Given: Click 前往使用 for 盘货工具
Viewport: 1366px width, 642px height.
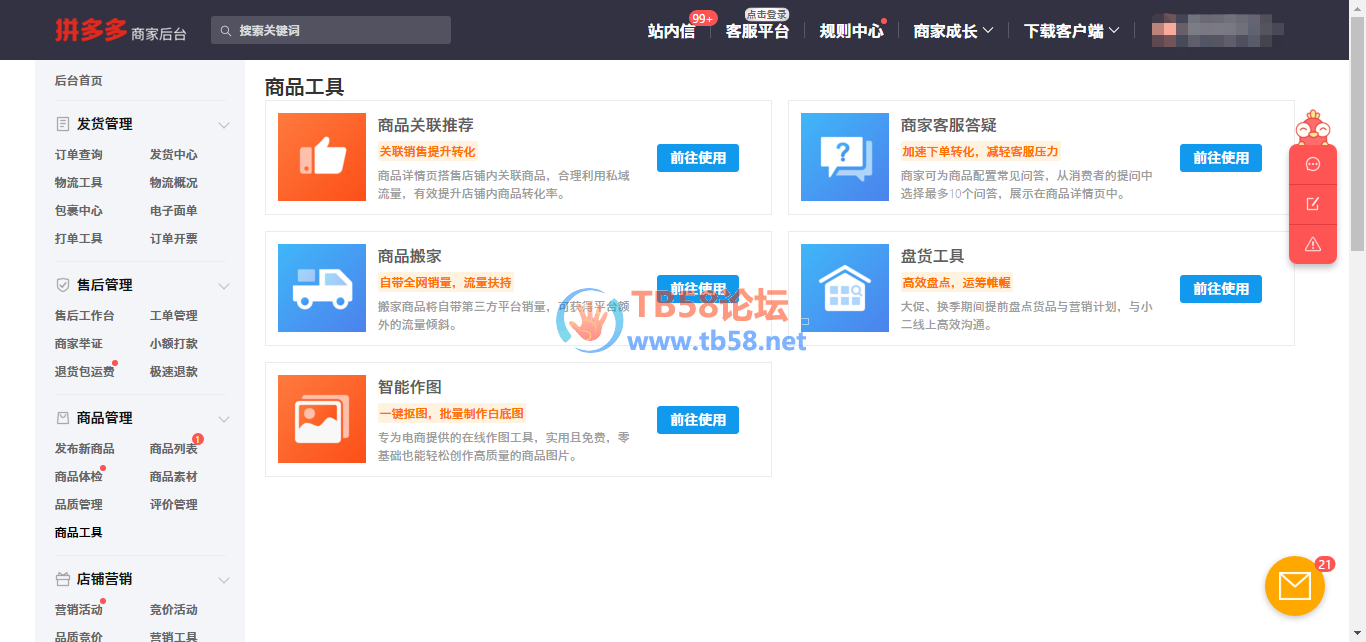Looking at the screenshot, I should point(1221,289).
